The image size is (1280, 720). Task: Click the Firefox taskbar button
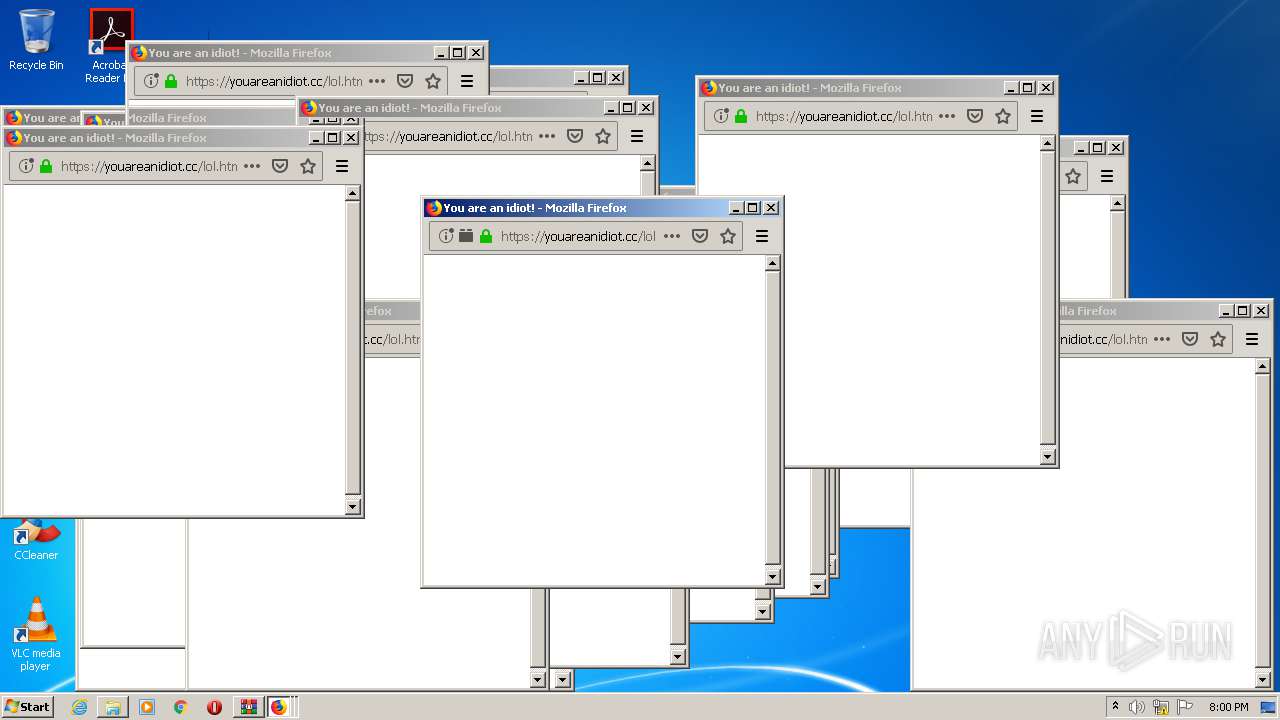click(280, 707)
